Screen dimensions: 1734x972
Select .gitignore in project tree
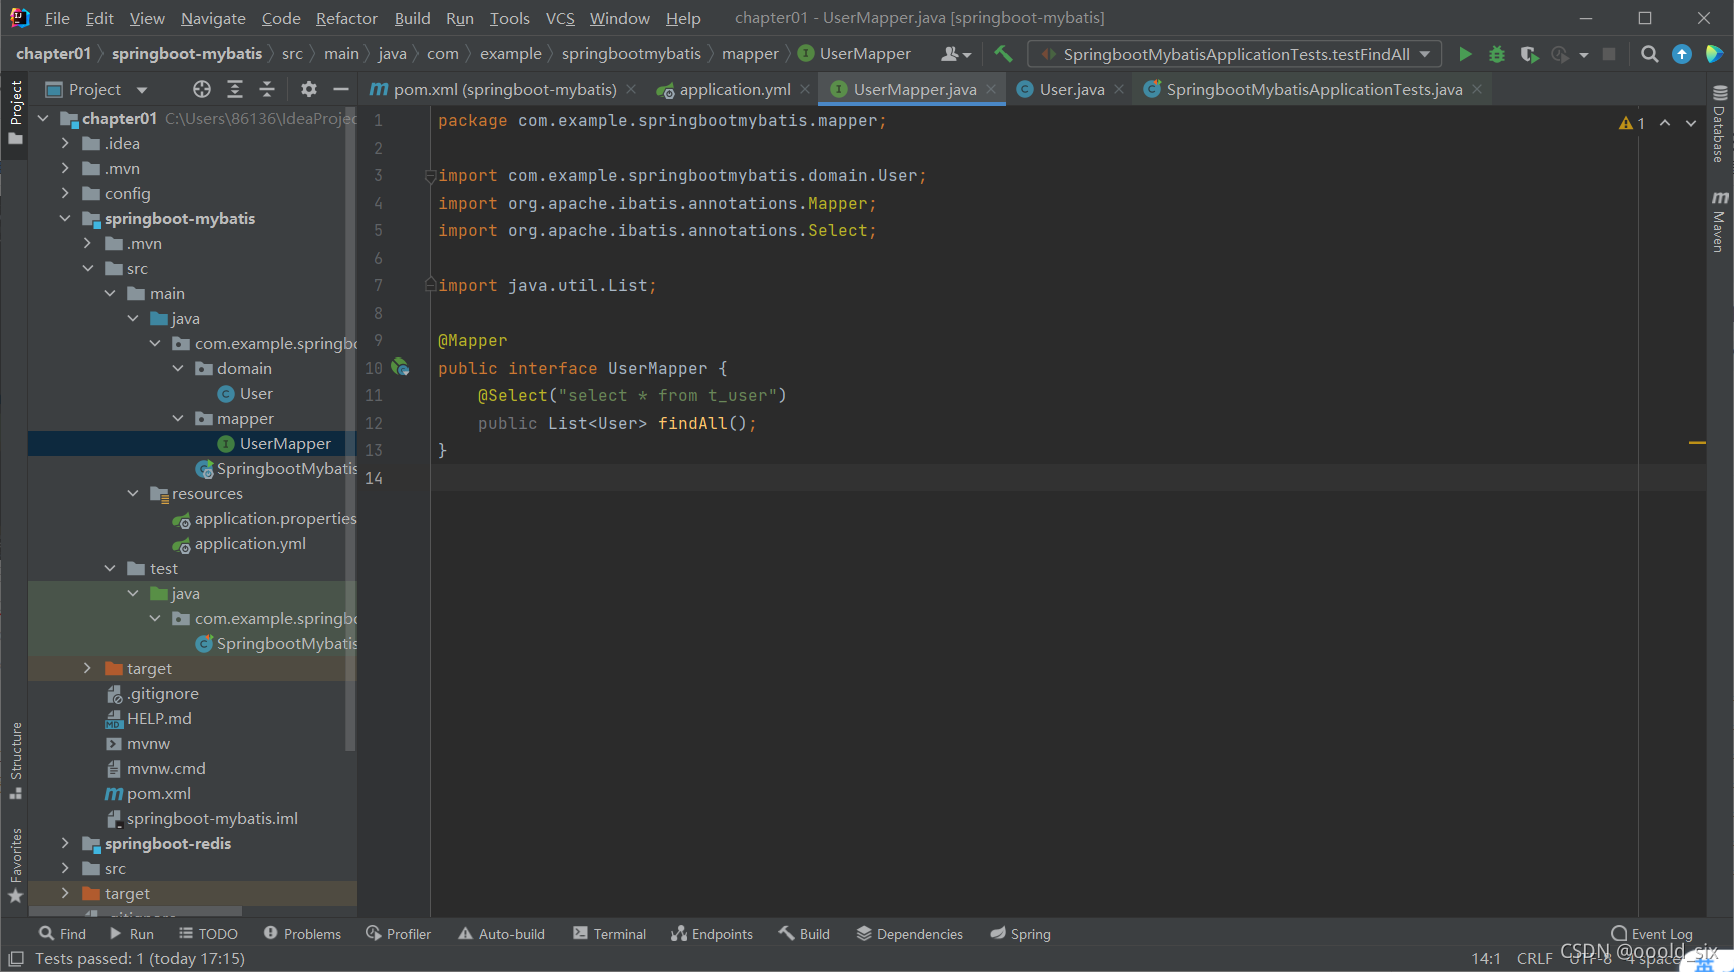[x=163, y=693]
